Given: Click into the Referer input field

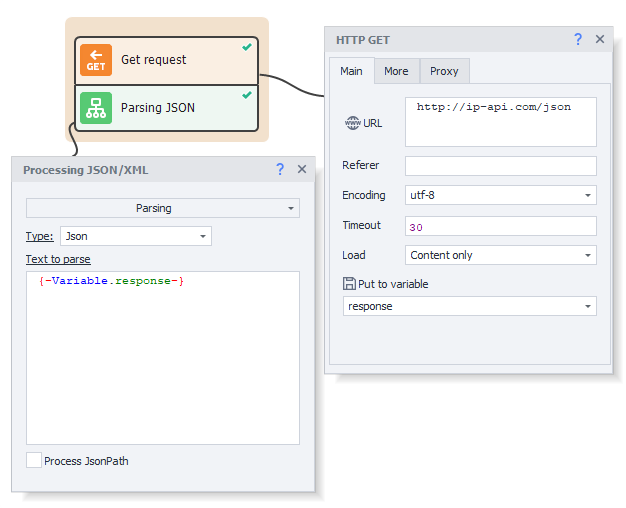Looking at the screenshot, I should [500, 166].
